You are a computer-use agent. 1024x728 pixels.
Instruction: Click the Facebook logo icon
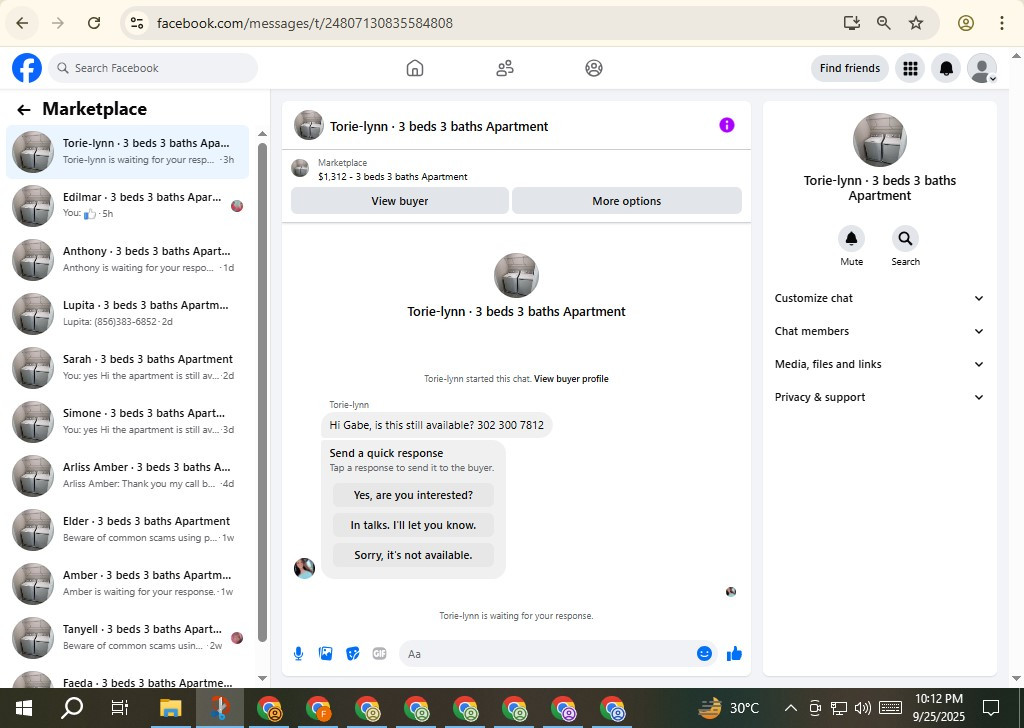27,68
